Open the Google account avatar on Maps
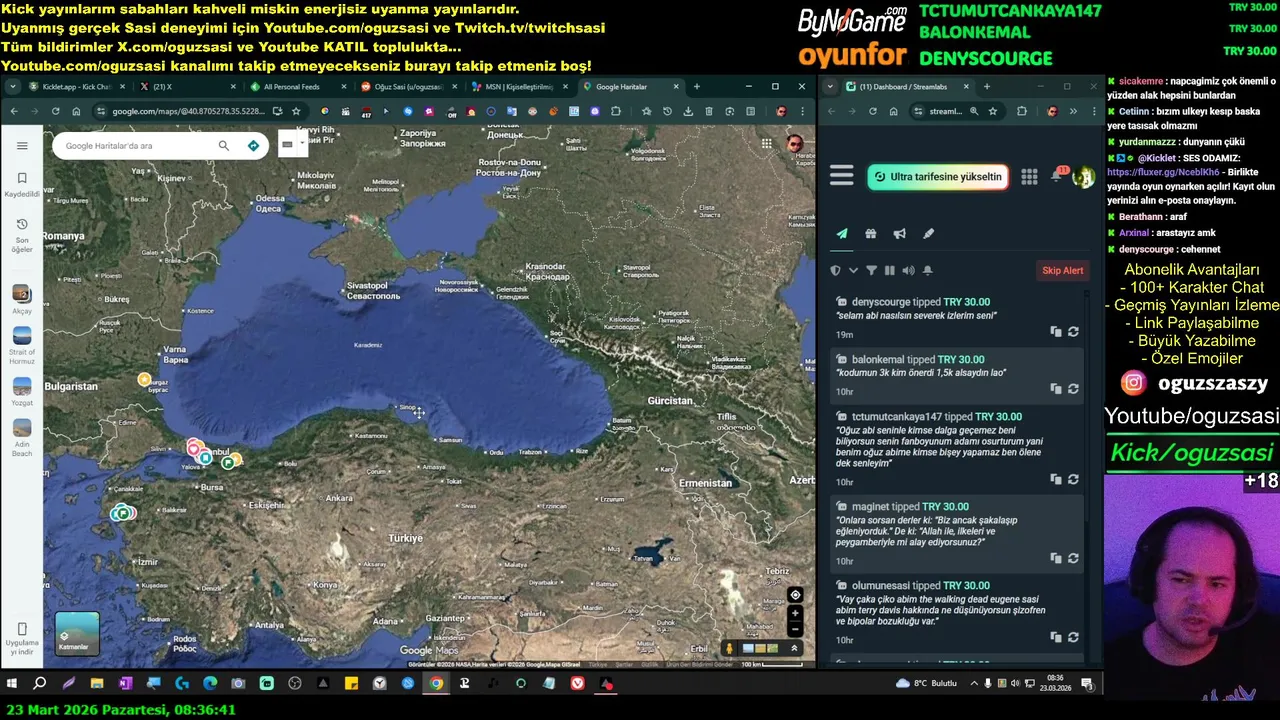 tap(795, 143)
